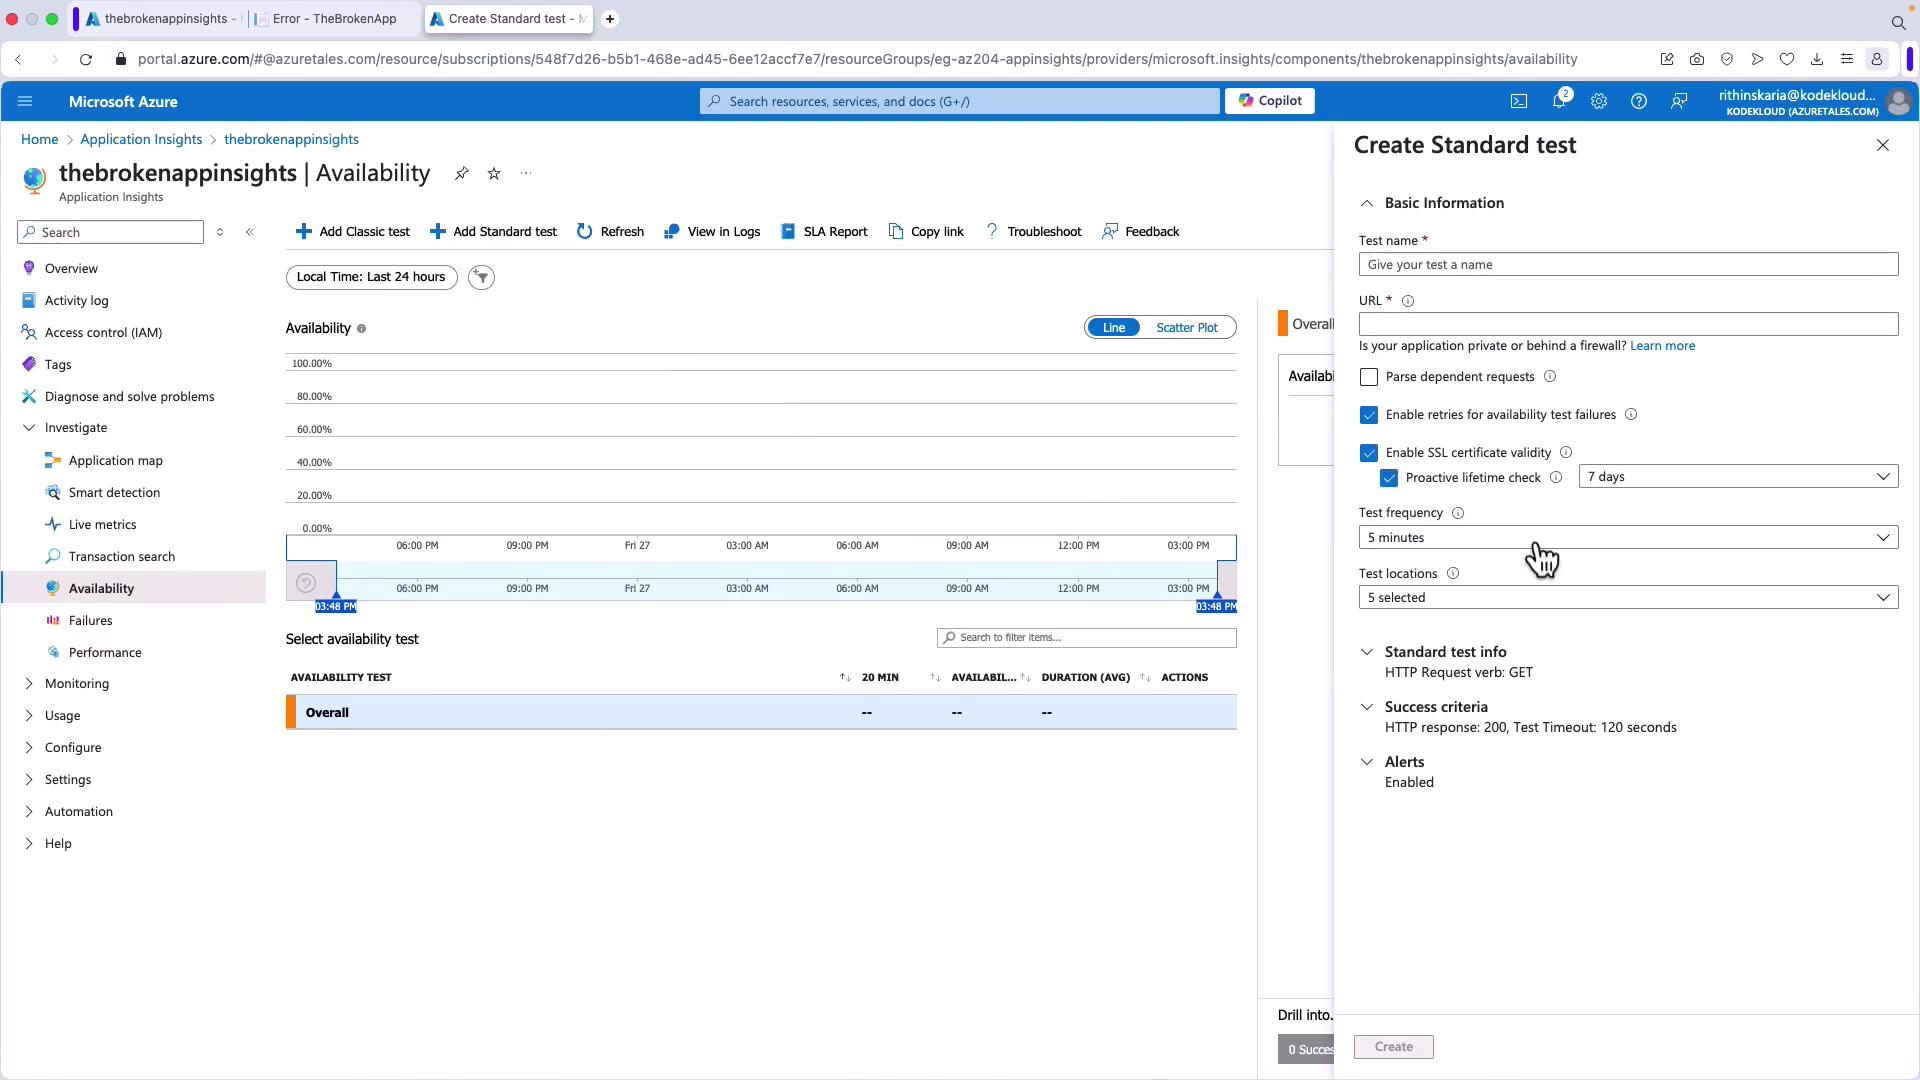Viewport: 1920px width, 1080px height.
Task: Open the notifications bell
Action: (1558, 101)
